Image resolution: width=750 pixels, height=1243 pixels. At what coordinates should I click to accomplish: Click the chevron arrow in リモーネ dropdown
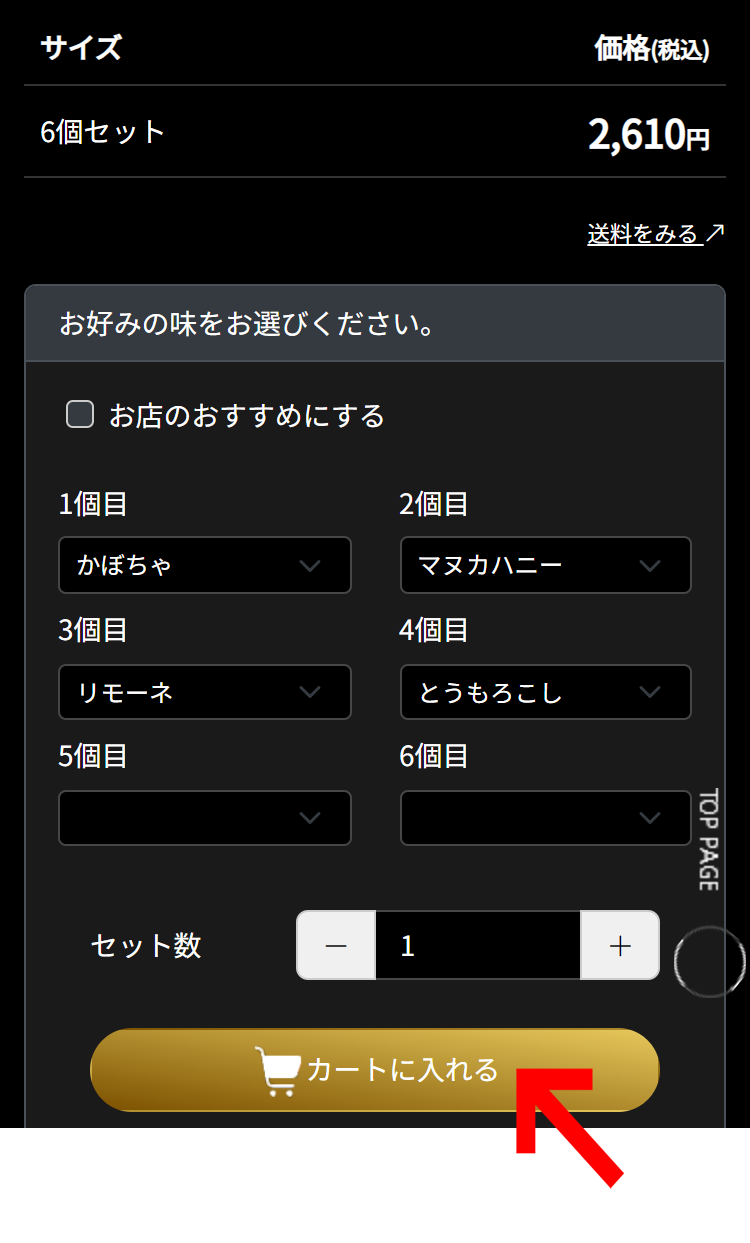coord(310,692)
